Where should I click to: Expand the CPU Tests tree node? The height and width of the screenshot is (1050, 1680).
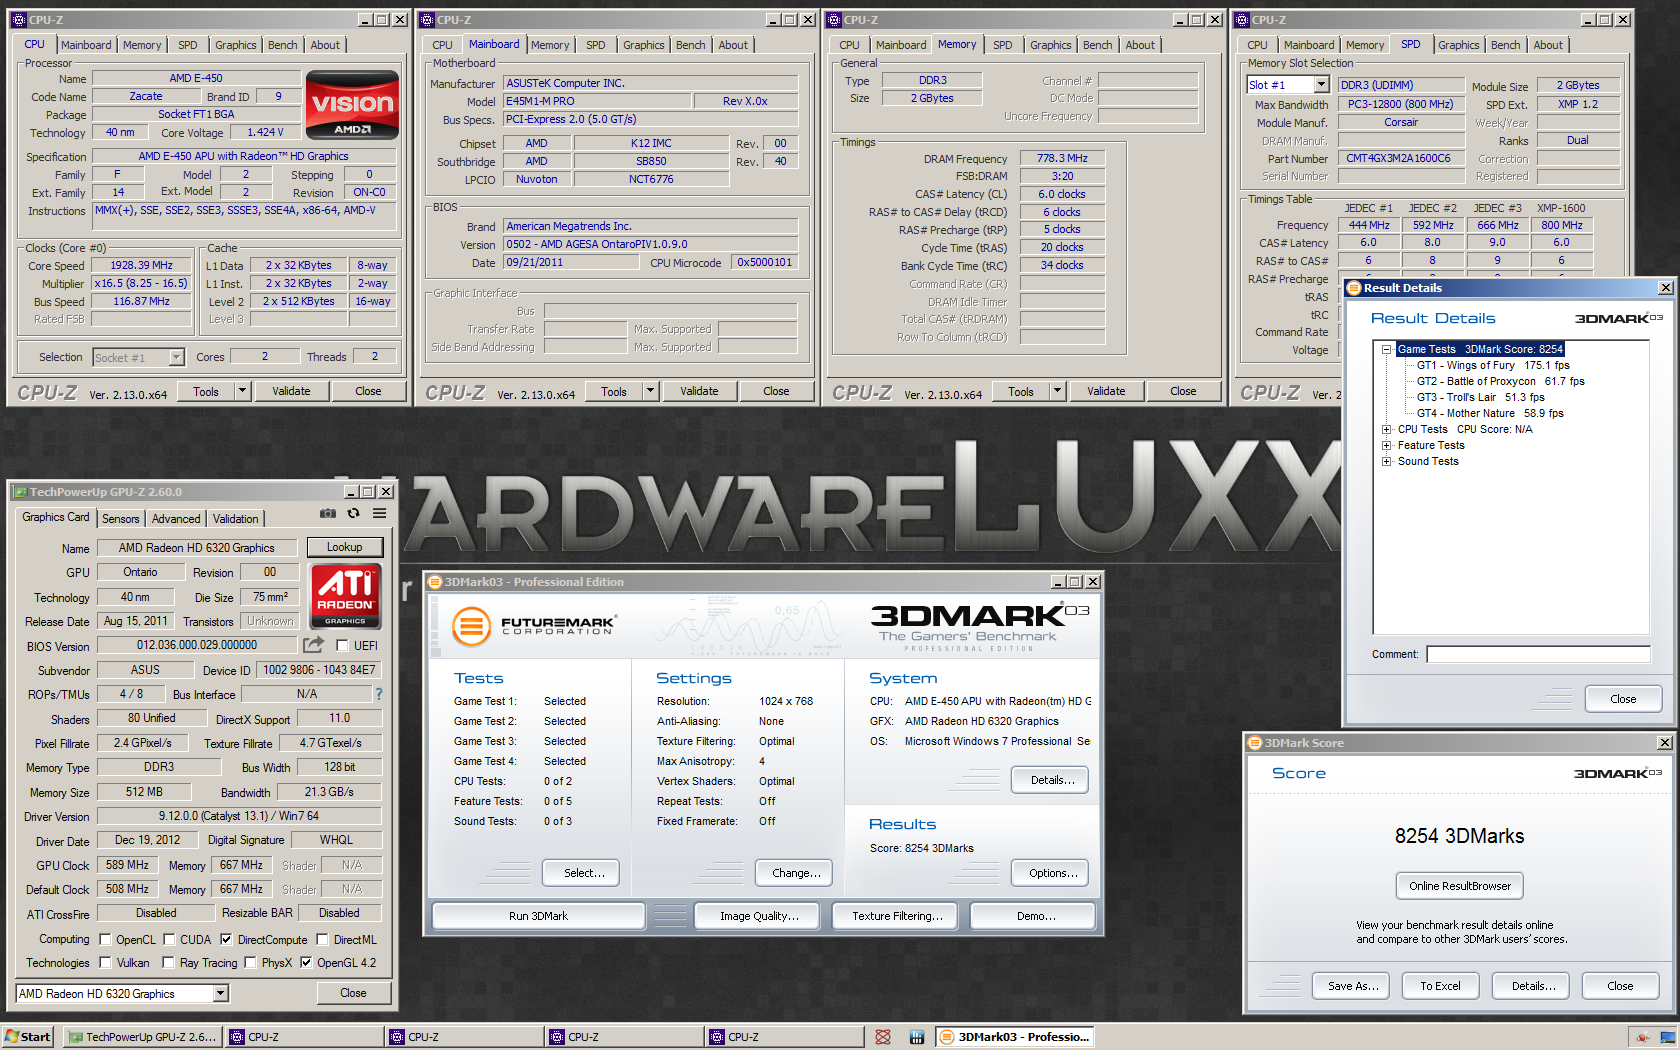[1387, 429]
